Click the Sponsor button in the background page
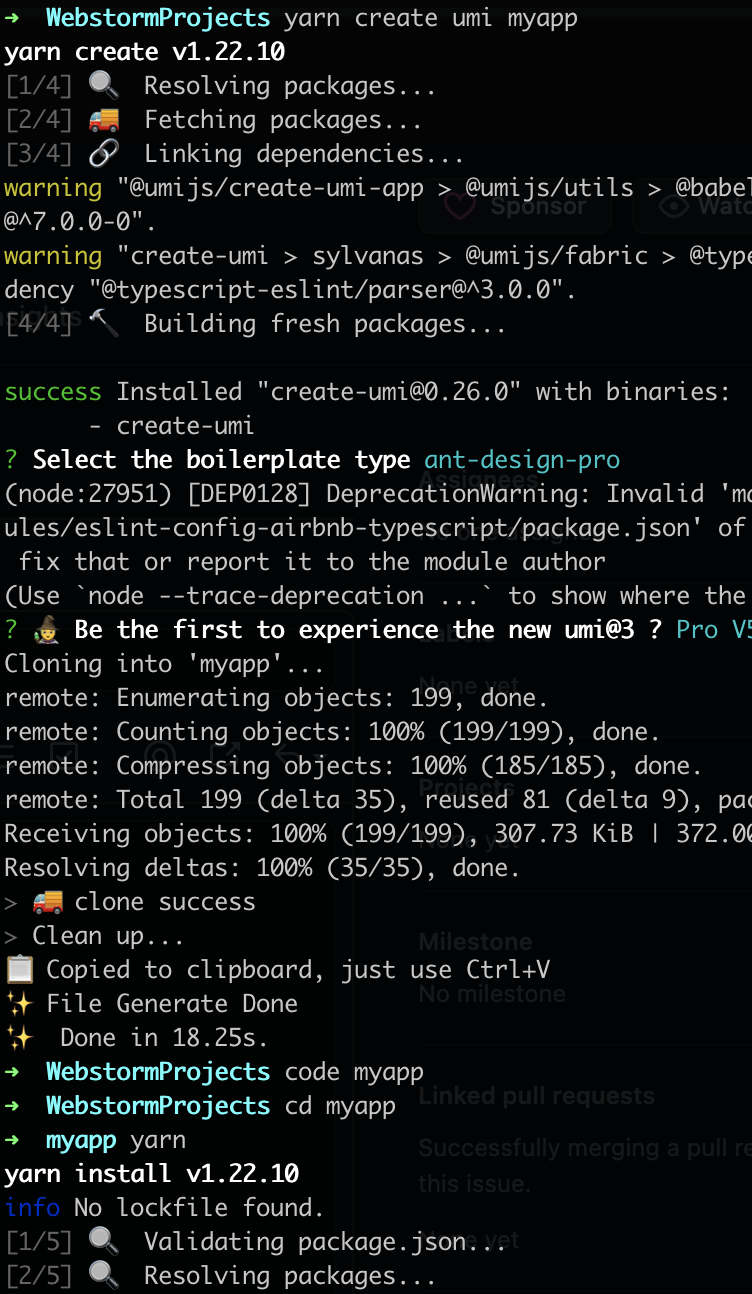752x1294 pixels. [x=515, y=206]
